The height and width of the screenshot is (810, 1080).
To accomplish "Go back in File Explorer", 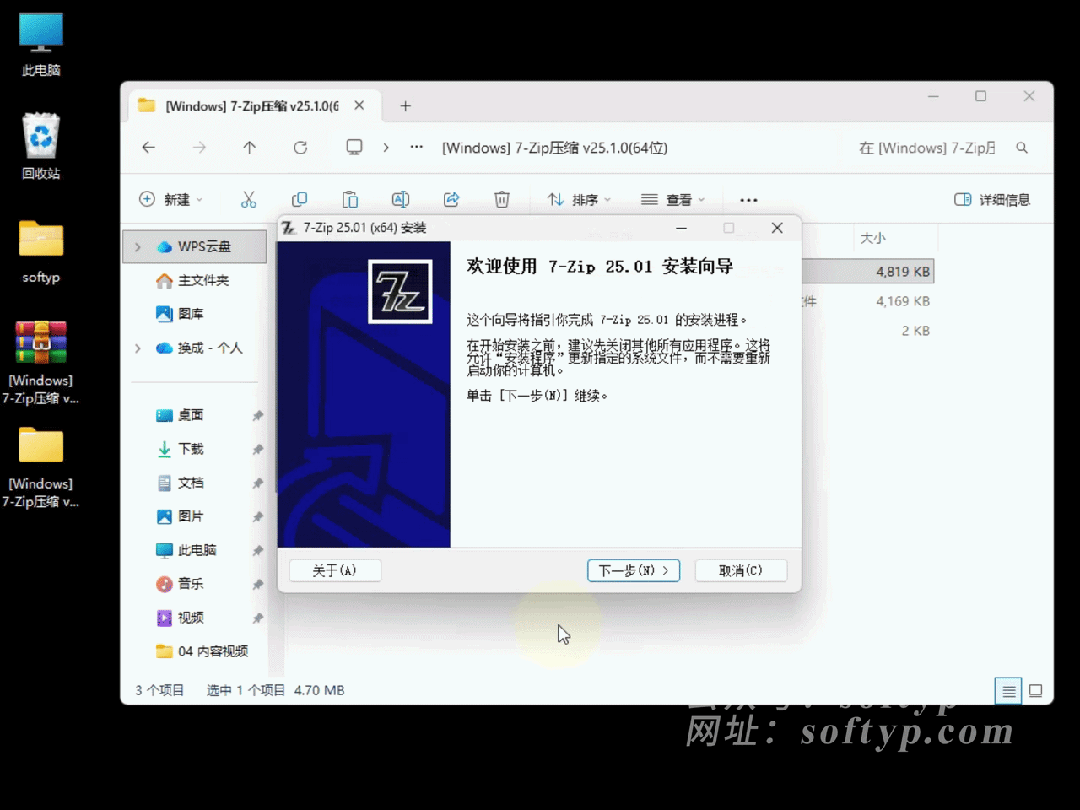I will click(x=149, y=147).
